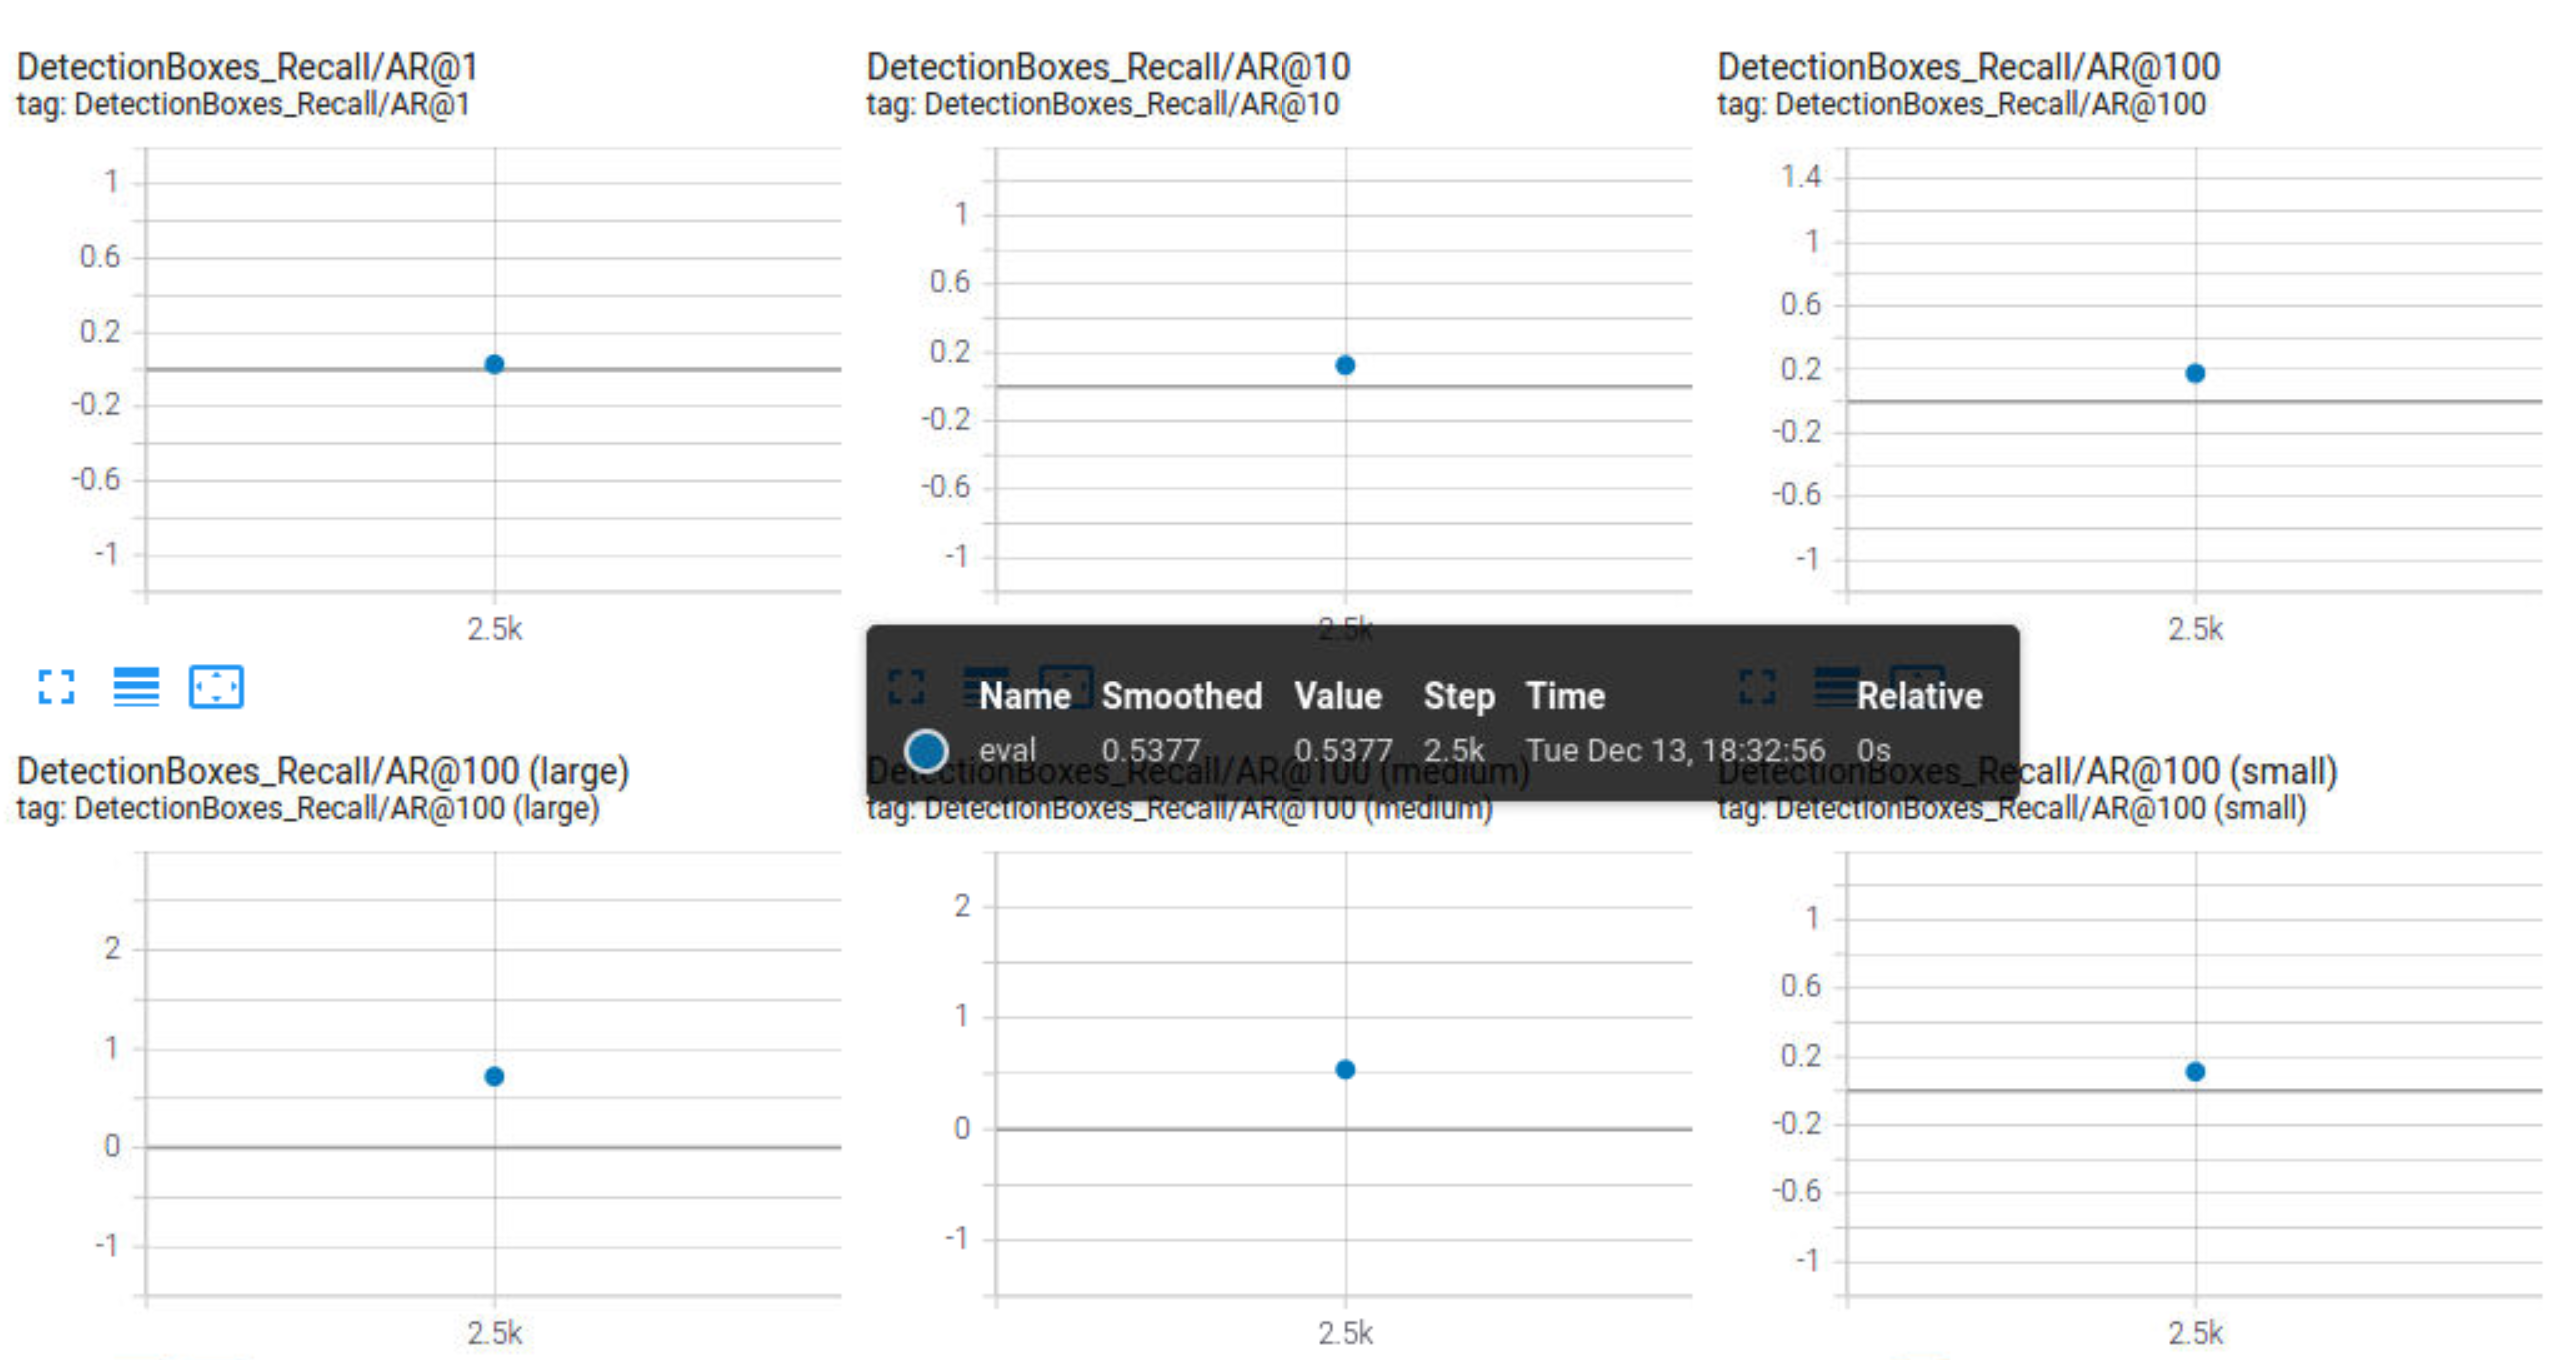
Task: Click the eval series color circle in tooltip
Action: pyautogui.click(x=926, y=750)
